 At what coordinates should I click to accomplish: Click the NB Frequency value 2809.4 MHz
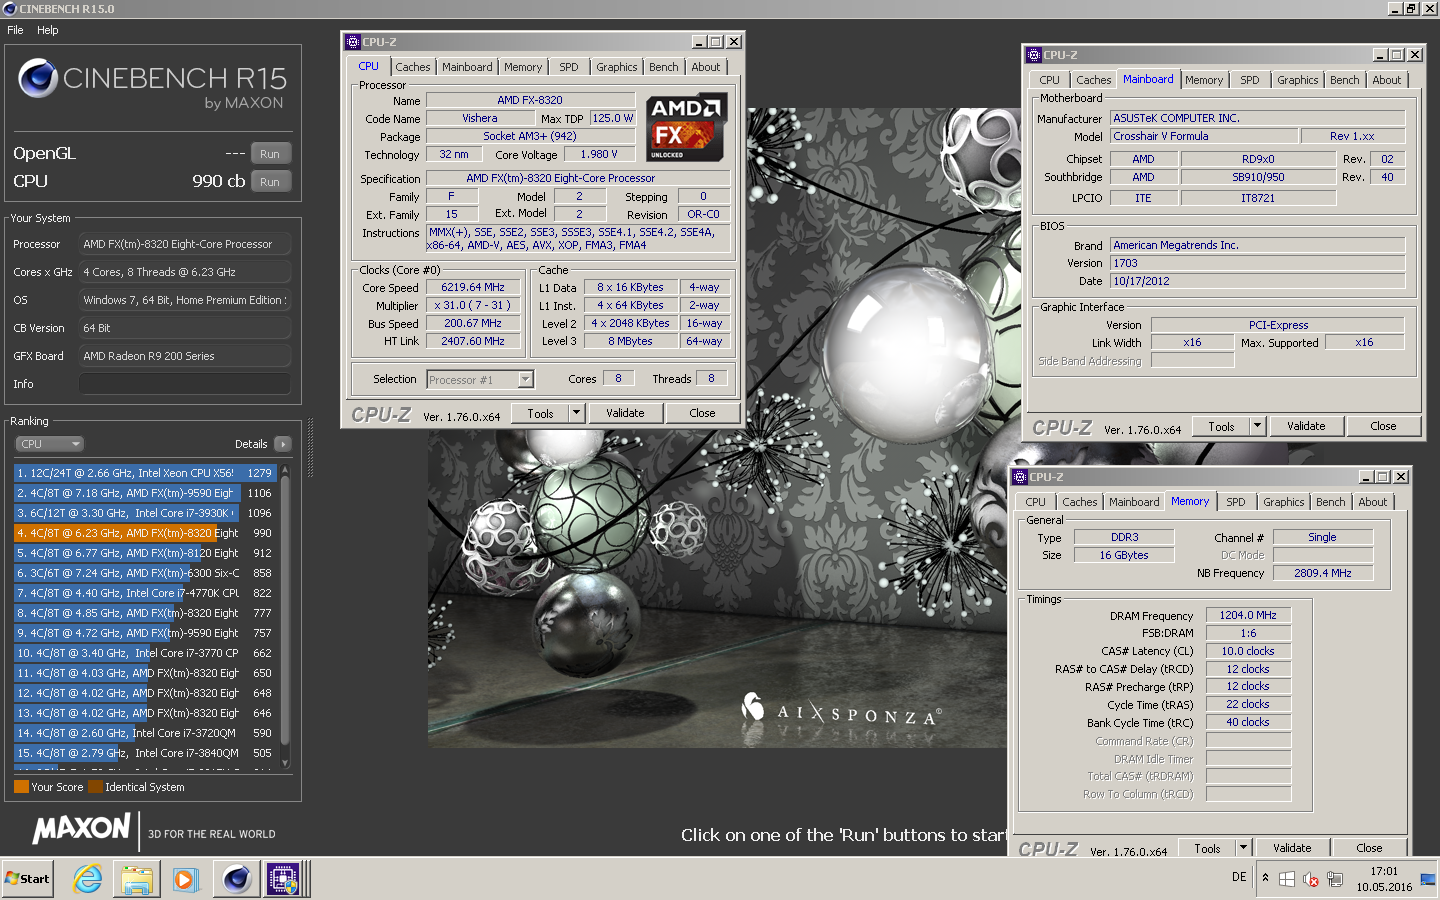point(1322,573)
